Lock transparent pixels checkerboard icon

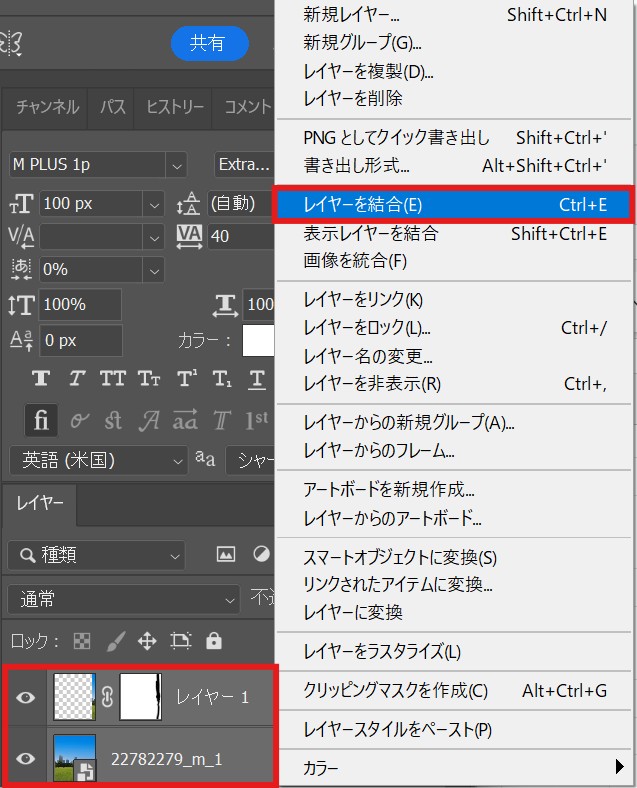pyautogui.click(x=82, y=641)
